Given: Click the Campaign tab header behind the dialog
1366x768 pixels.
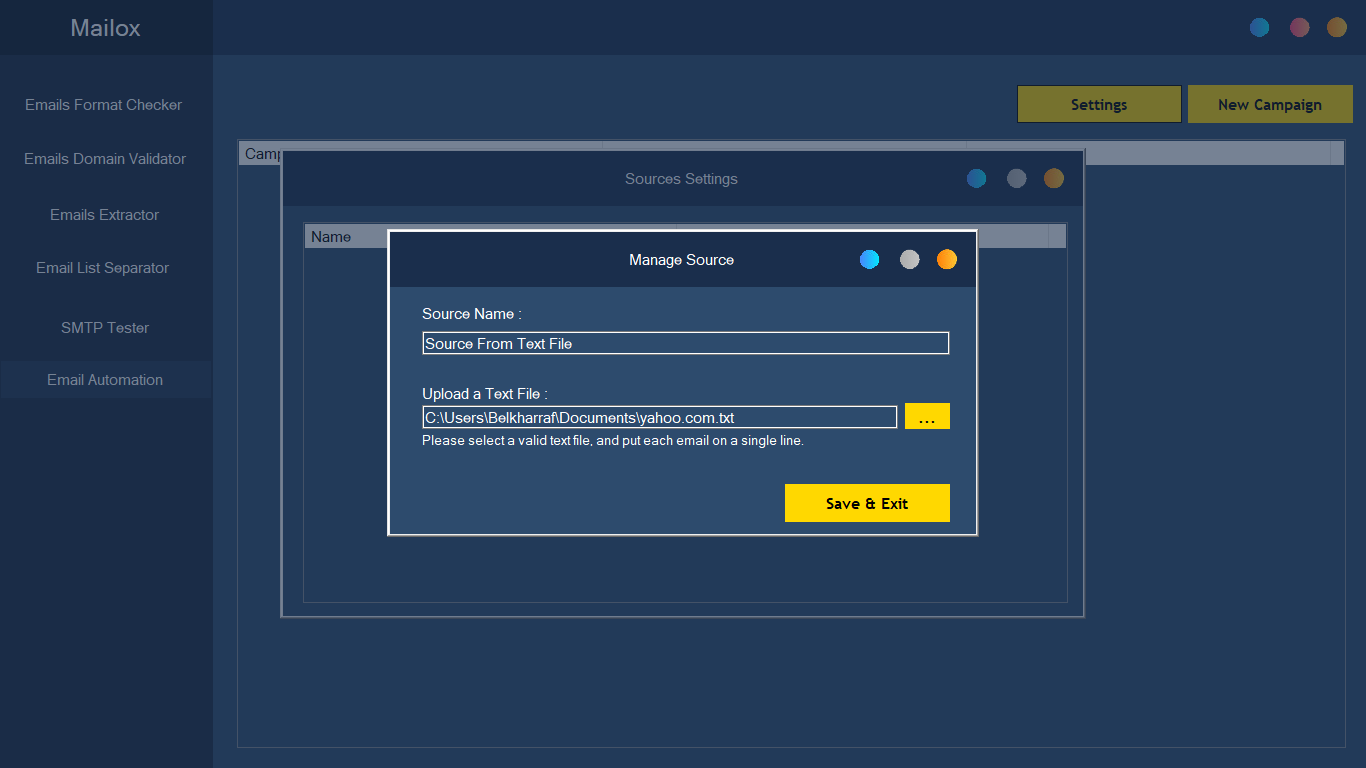Looking at the screenshot, I should click(x=262, y=153).
